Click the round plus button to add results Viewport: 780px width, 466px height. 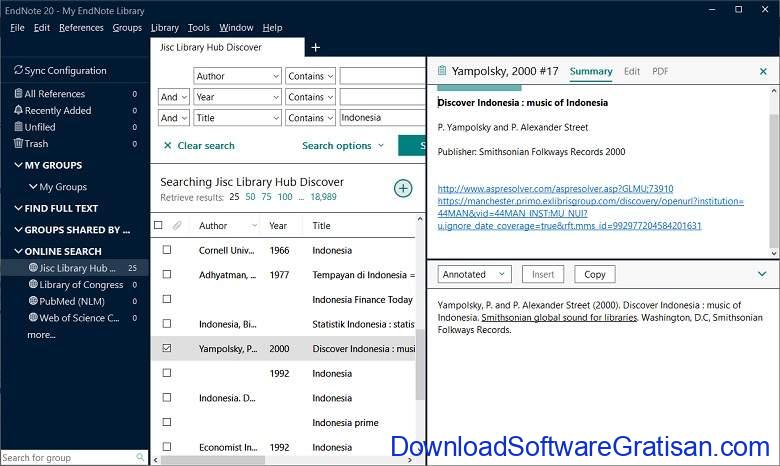403,188
